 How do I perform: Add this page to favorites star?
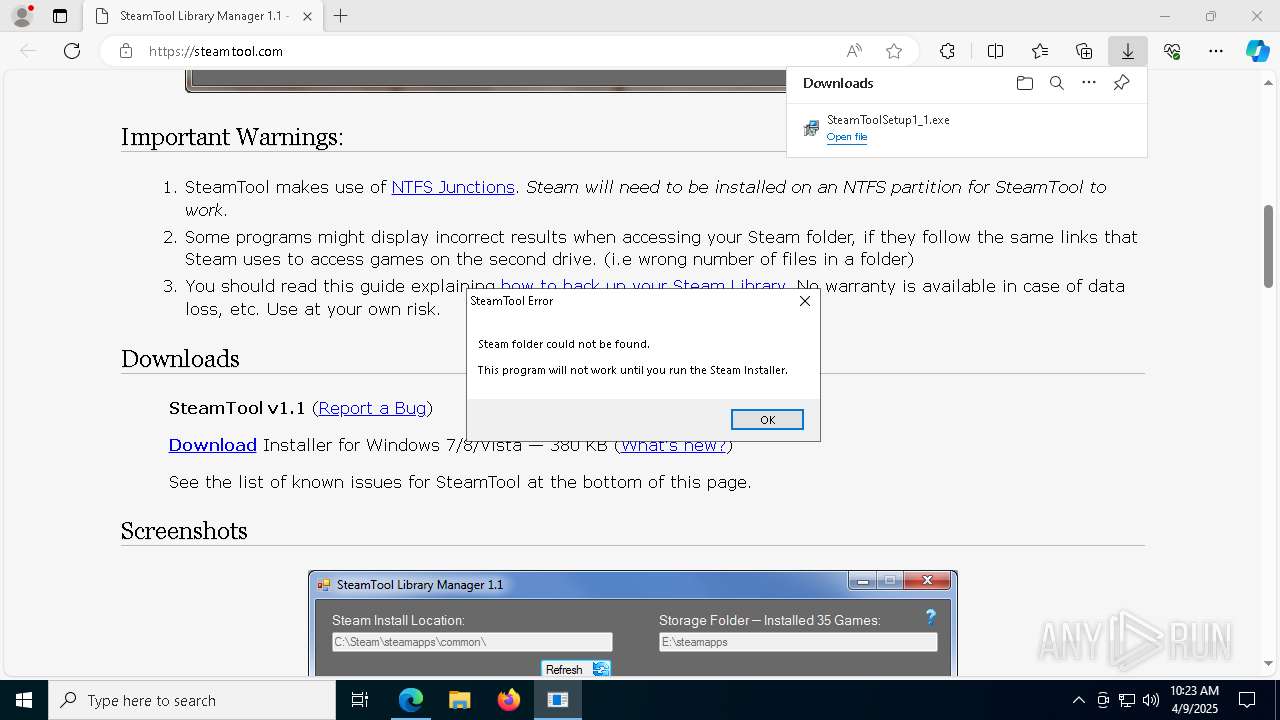[x=894, y=51]
